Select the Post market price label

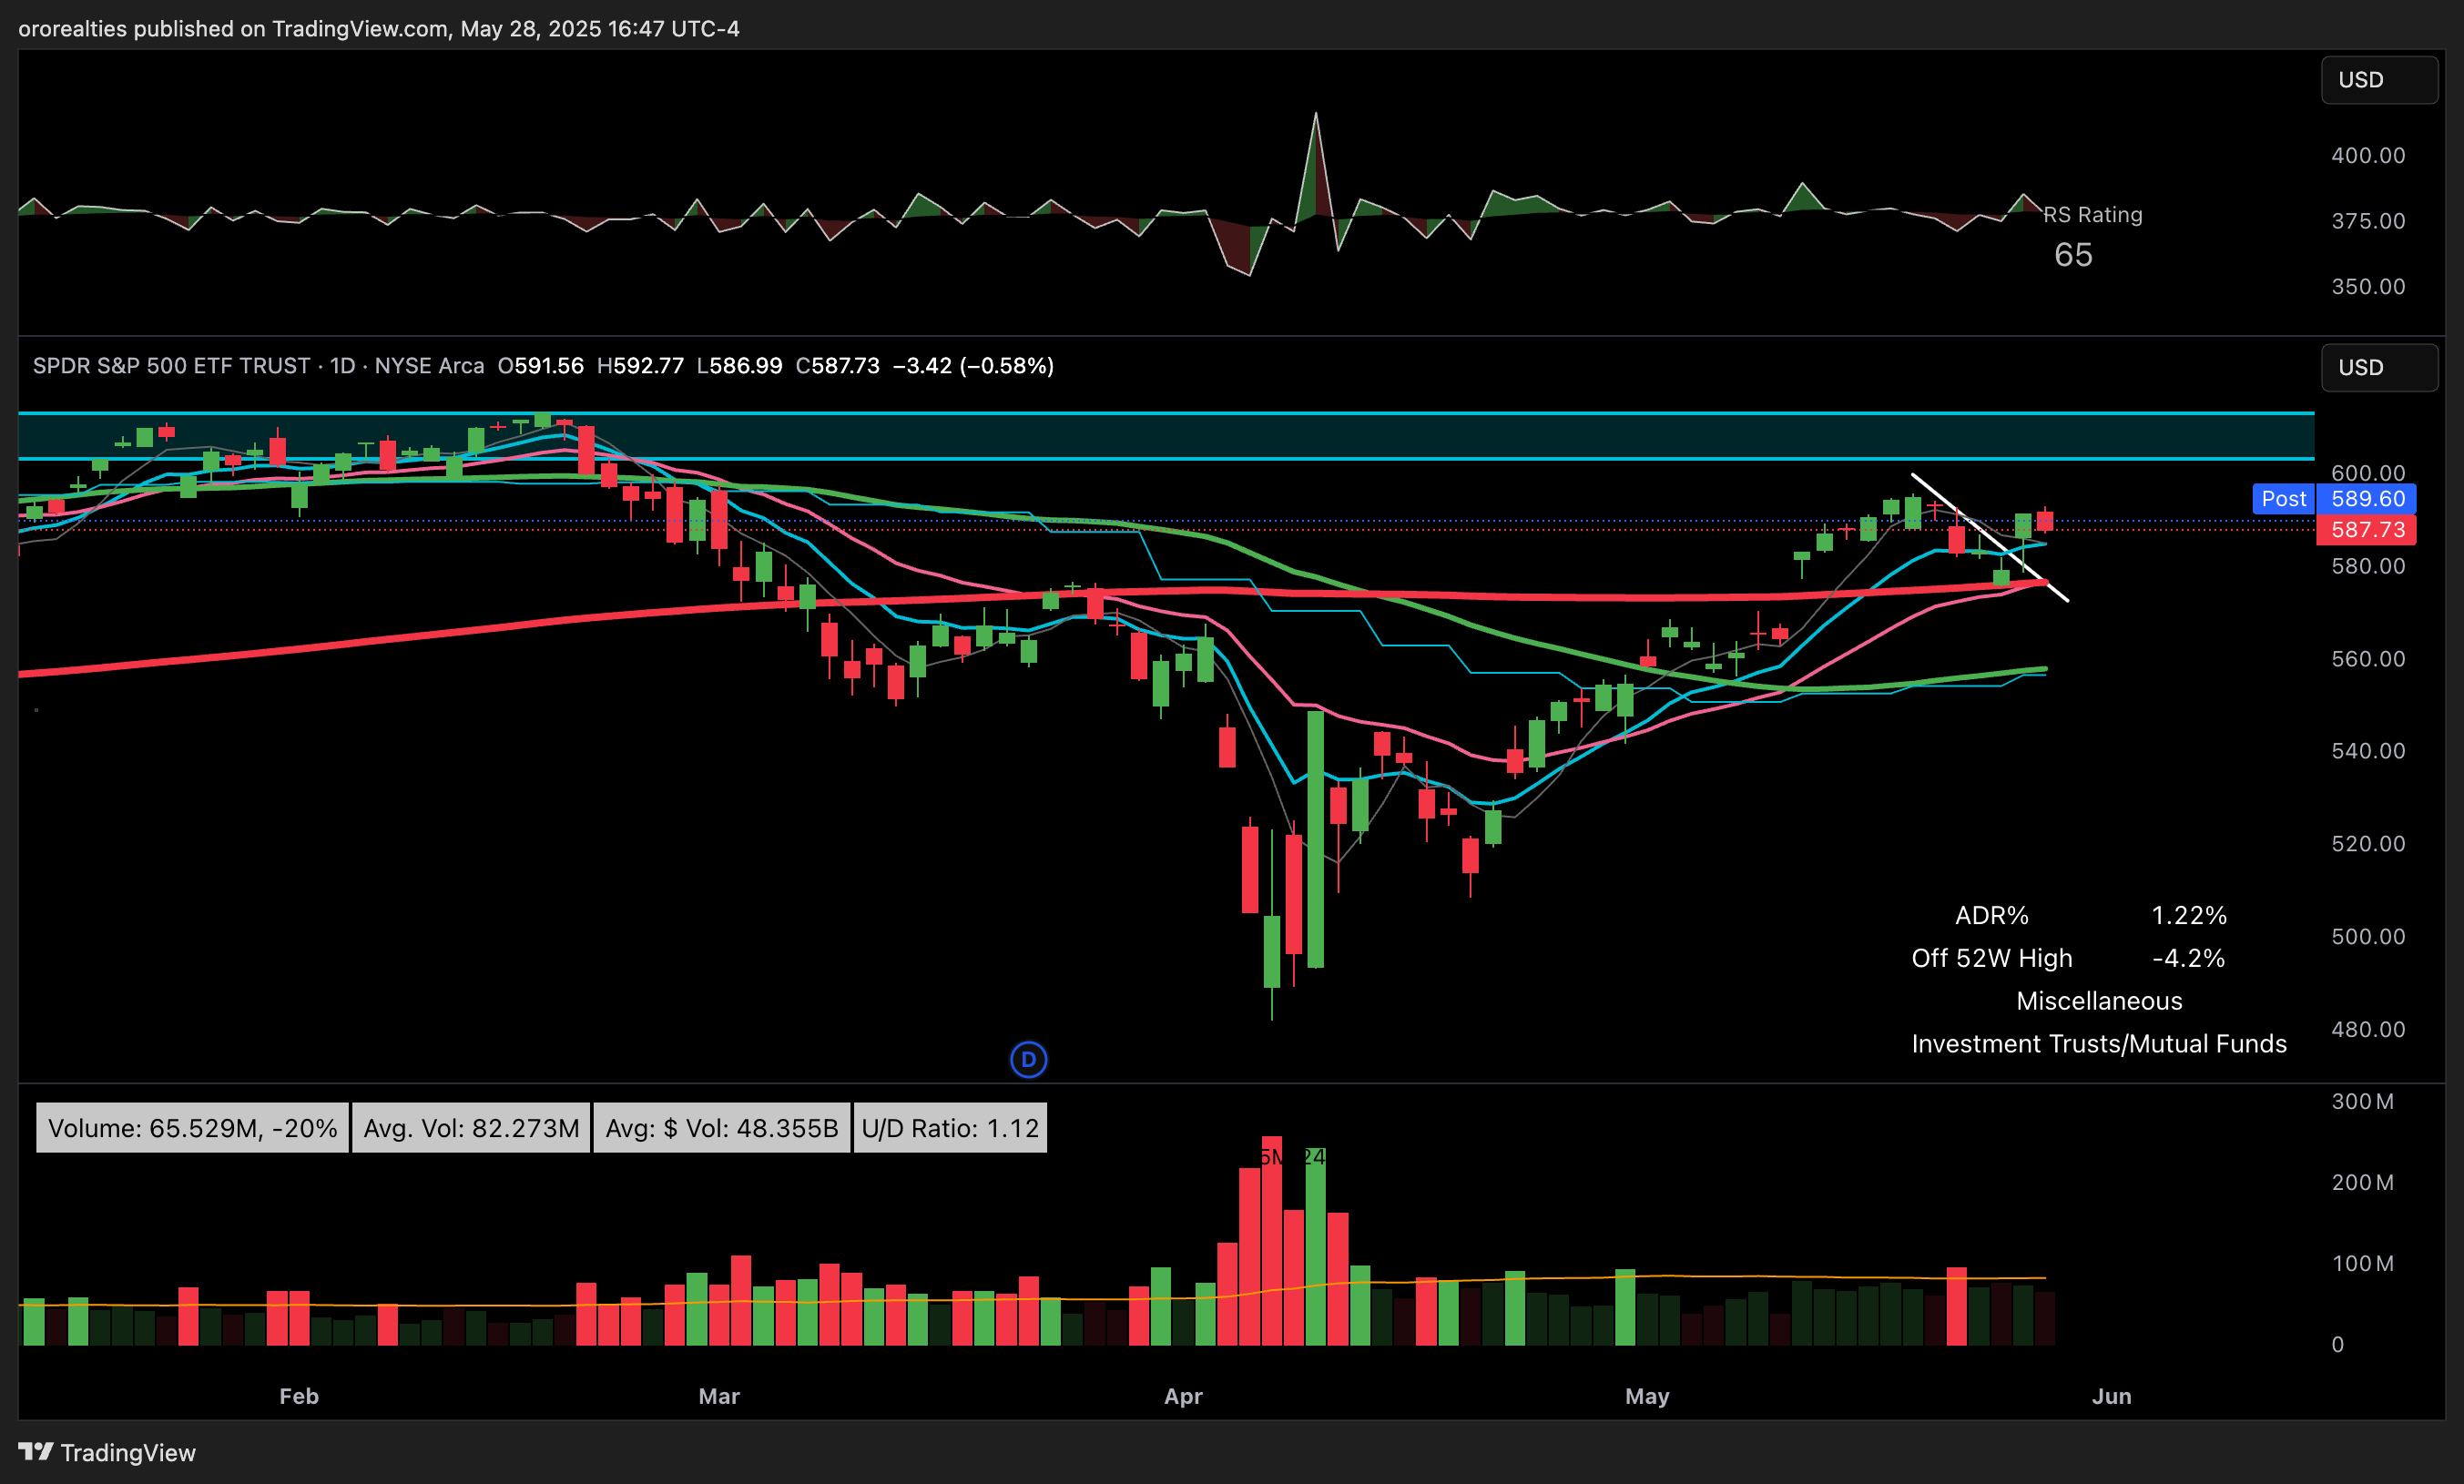pyautogui.click(x=2283, y=499)
